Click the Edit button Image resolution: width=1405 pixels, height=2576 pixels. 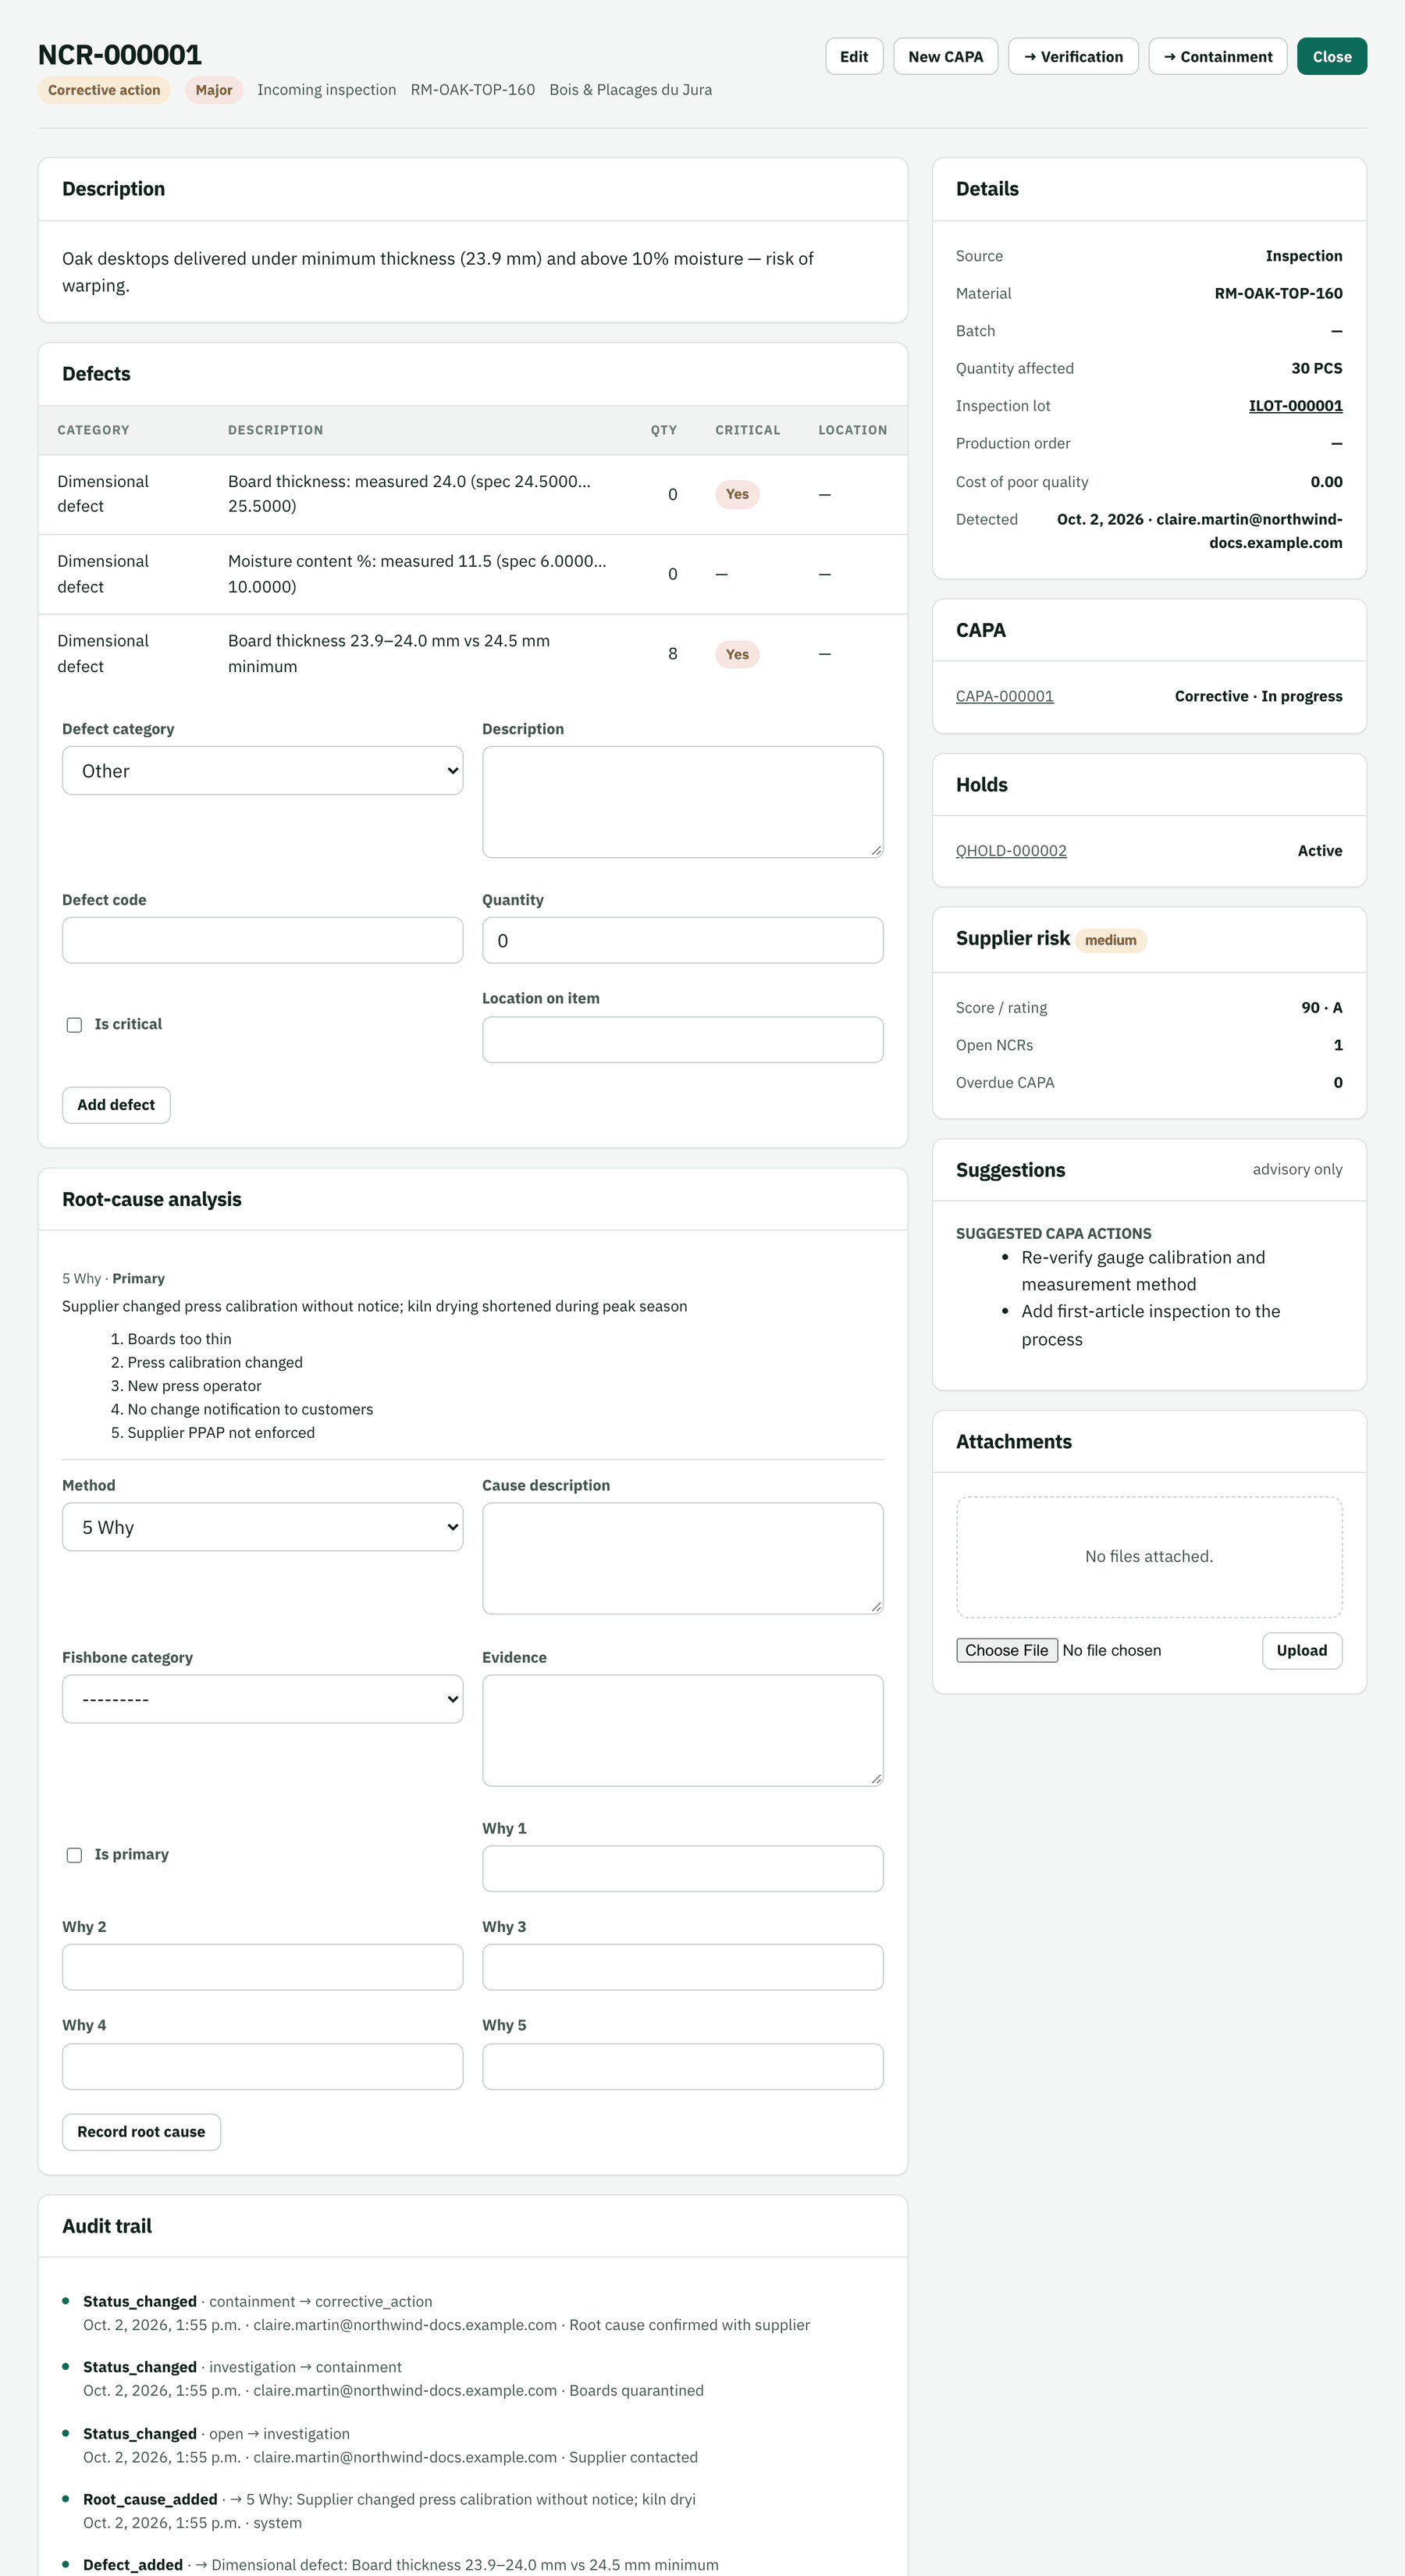click(853, 57)
